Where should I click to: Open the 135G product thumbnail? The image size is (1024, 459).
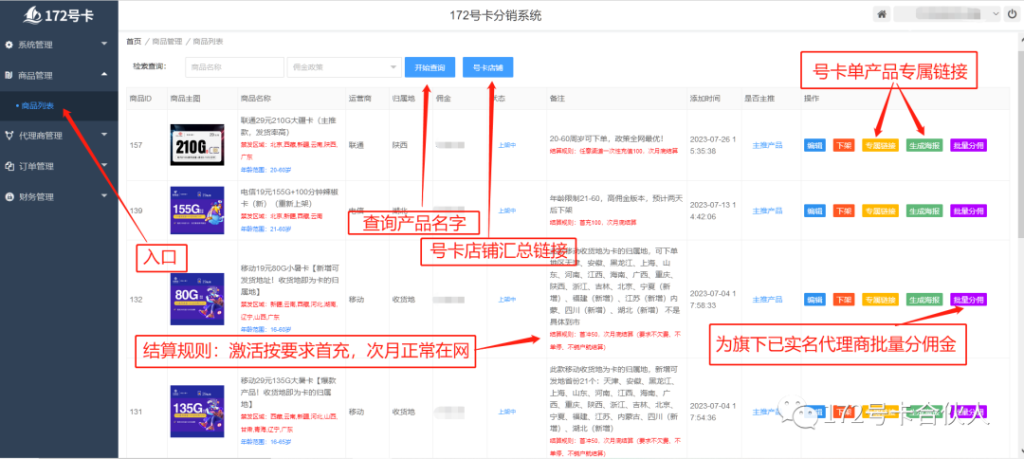197,411
